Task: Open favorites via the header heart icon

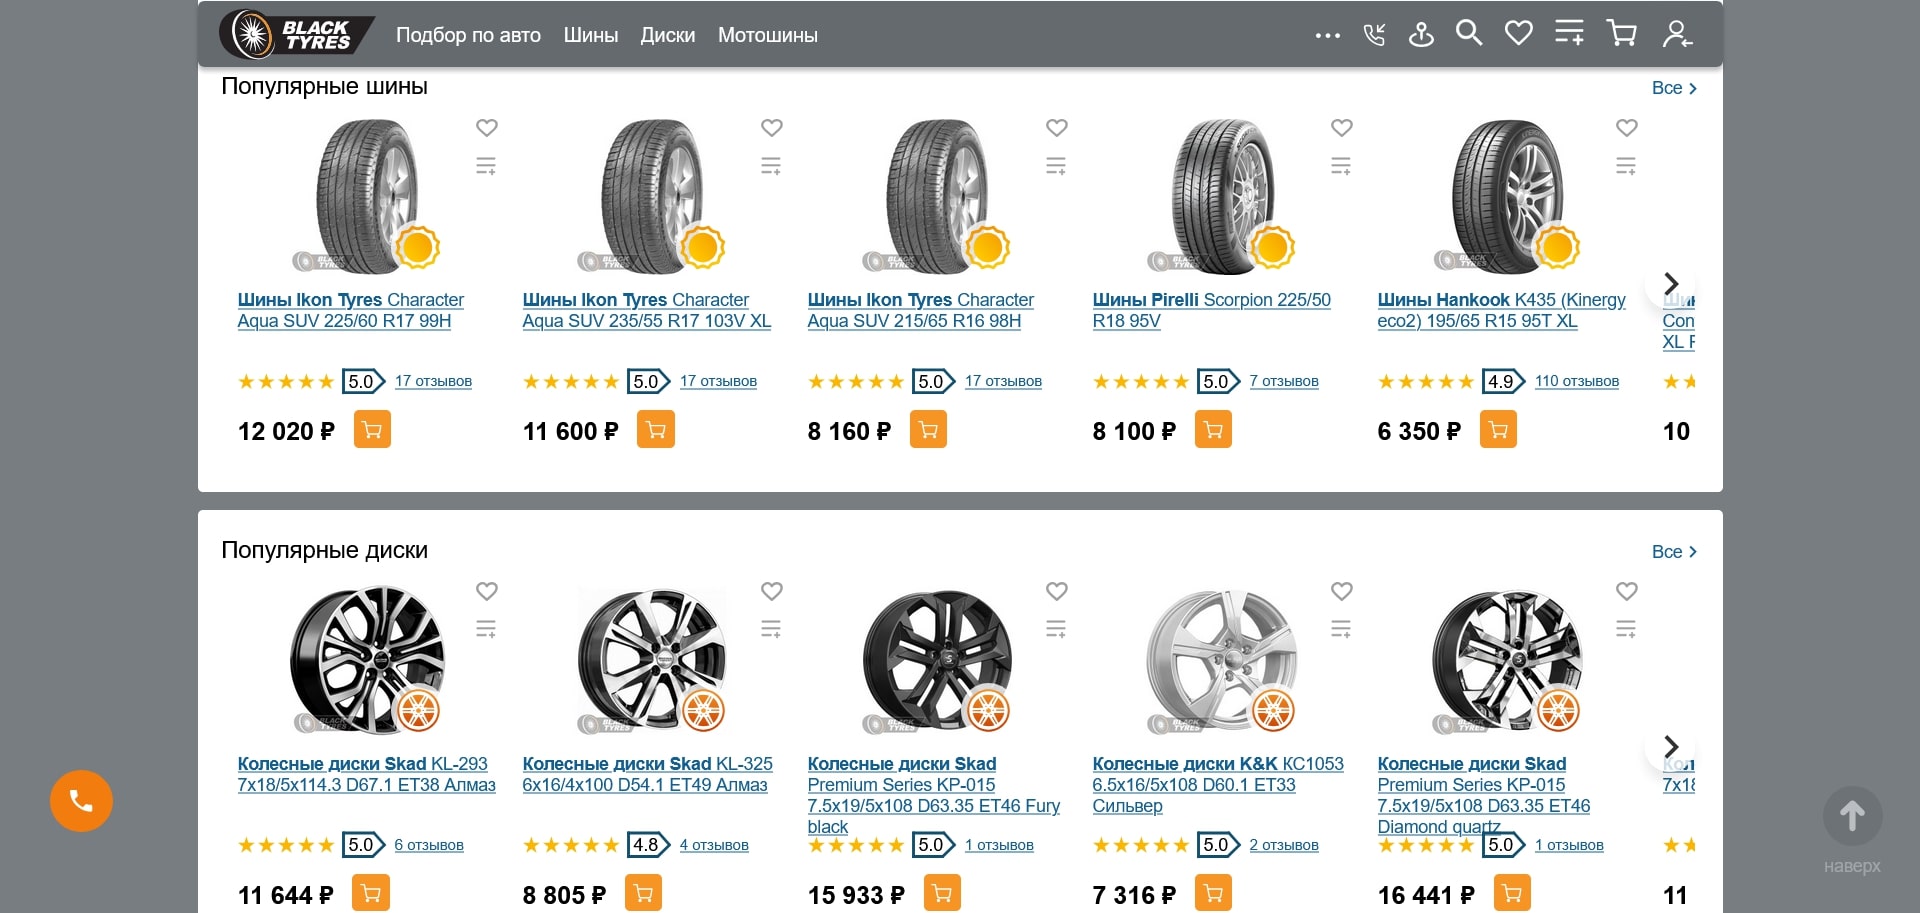Action: point(1519,33)
